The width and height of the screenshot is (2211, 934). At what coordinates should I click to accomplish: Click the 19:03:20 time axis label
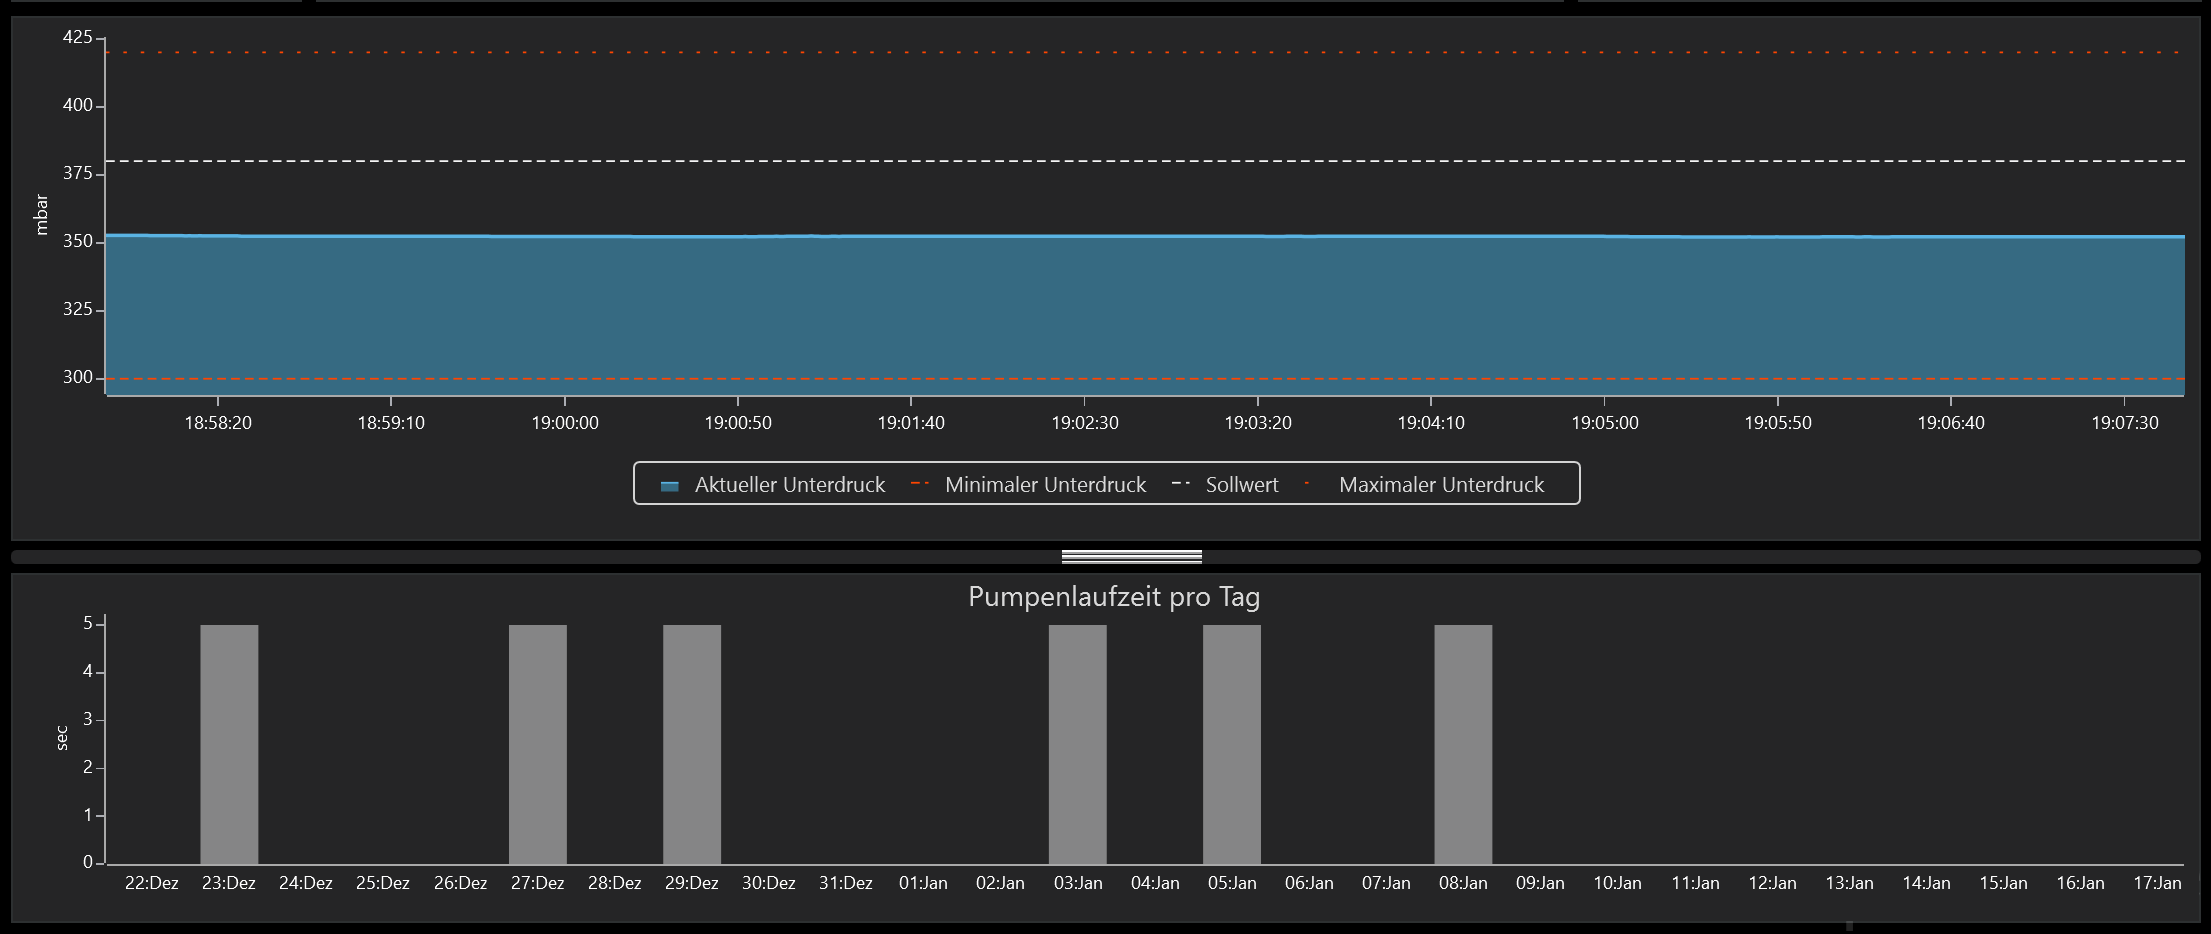(1258, 423)
